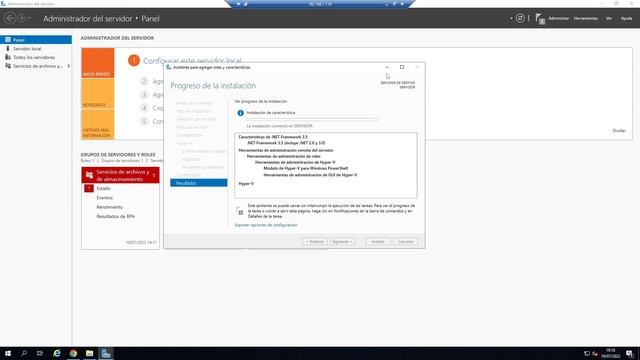Click the Anterior button in the wizard

(315, 242)
